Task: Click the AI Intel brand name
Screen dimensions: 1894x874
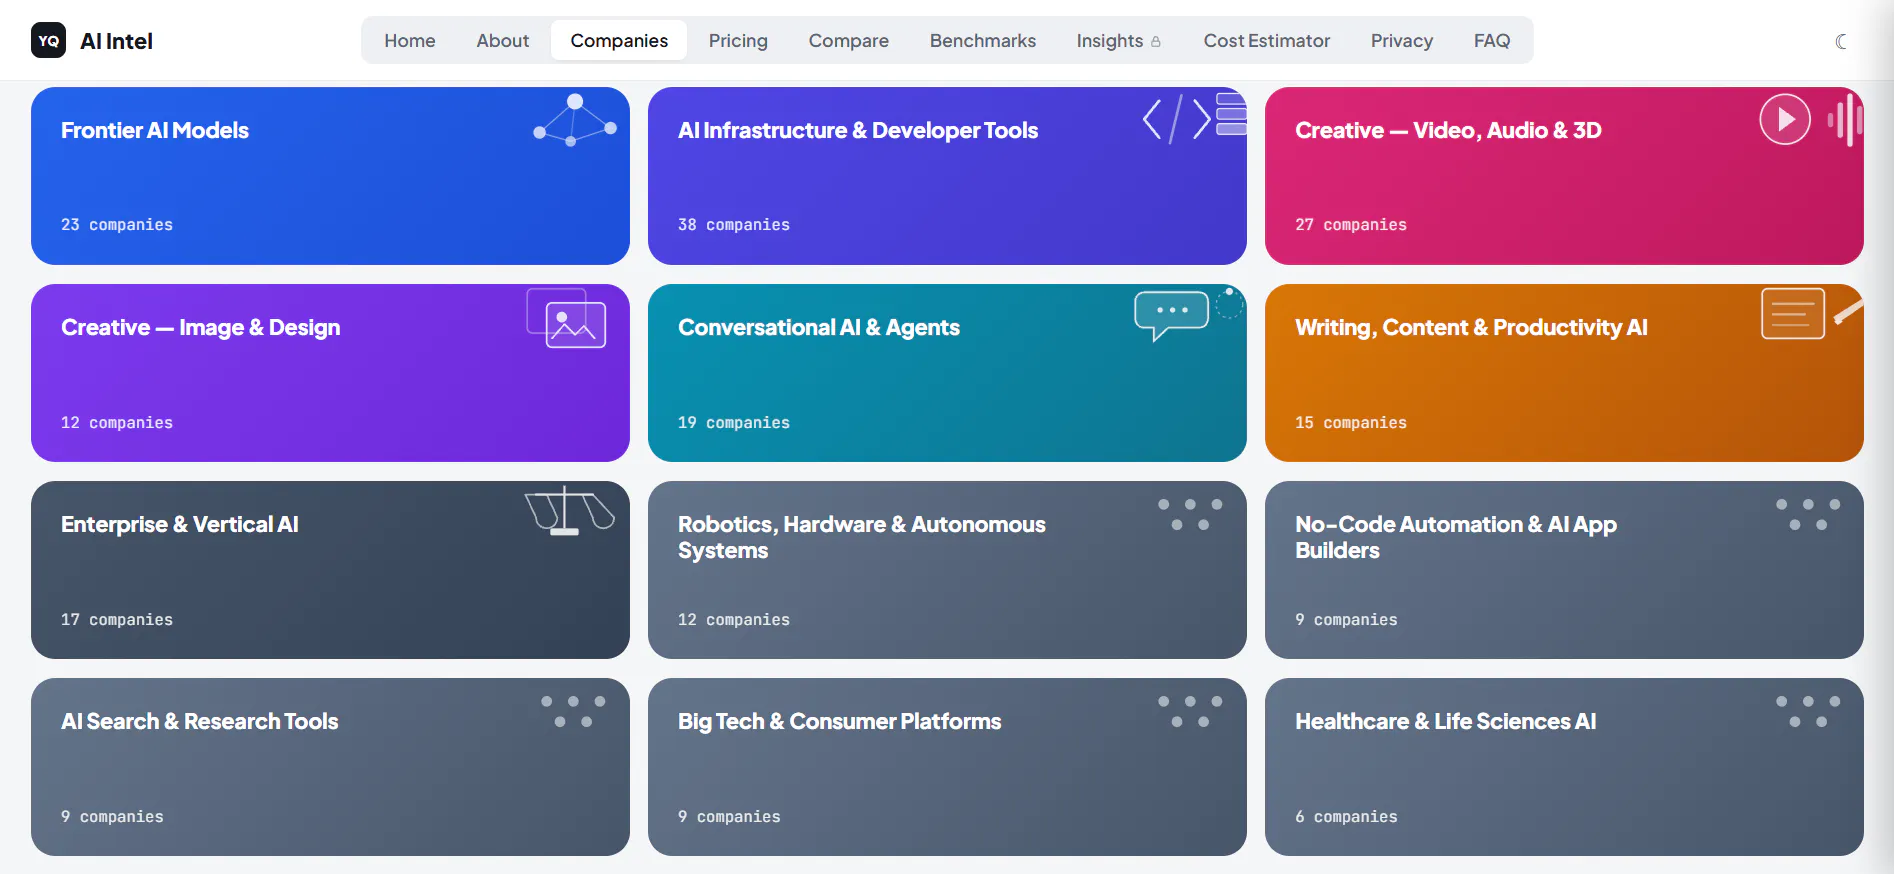Action: pyautogui.click(x=116, y=41)
